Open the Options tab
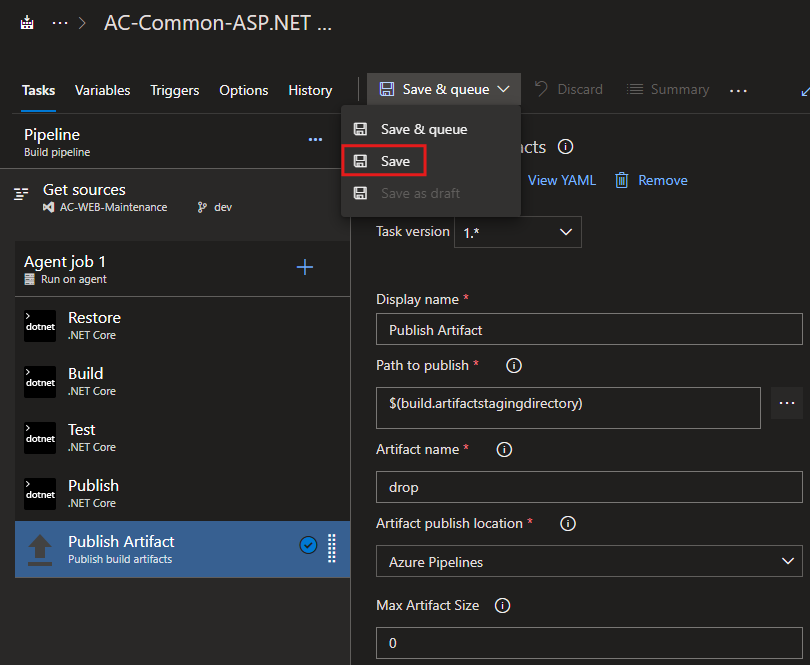Viewport: 810px width, 665px height. (244, 90)
